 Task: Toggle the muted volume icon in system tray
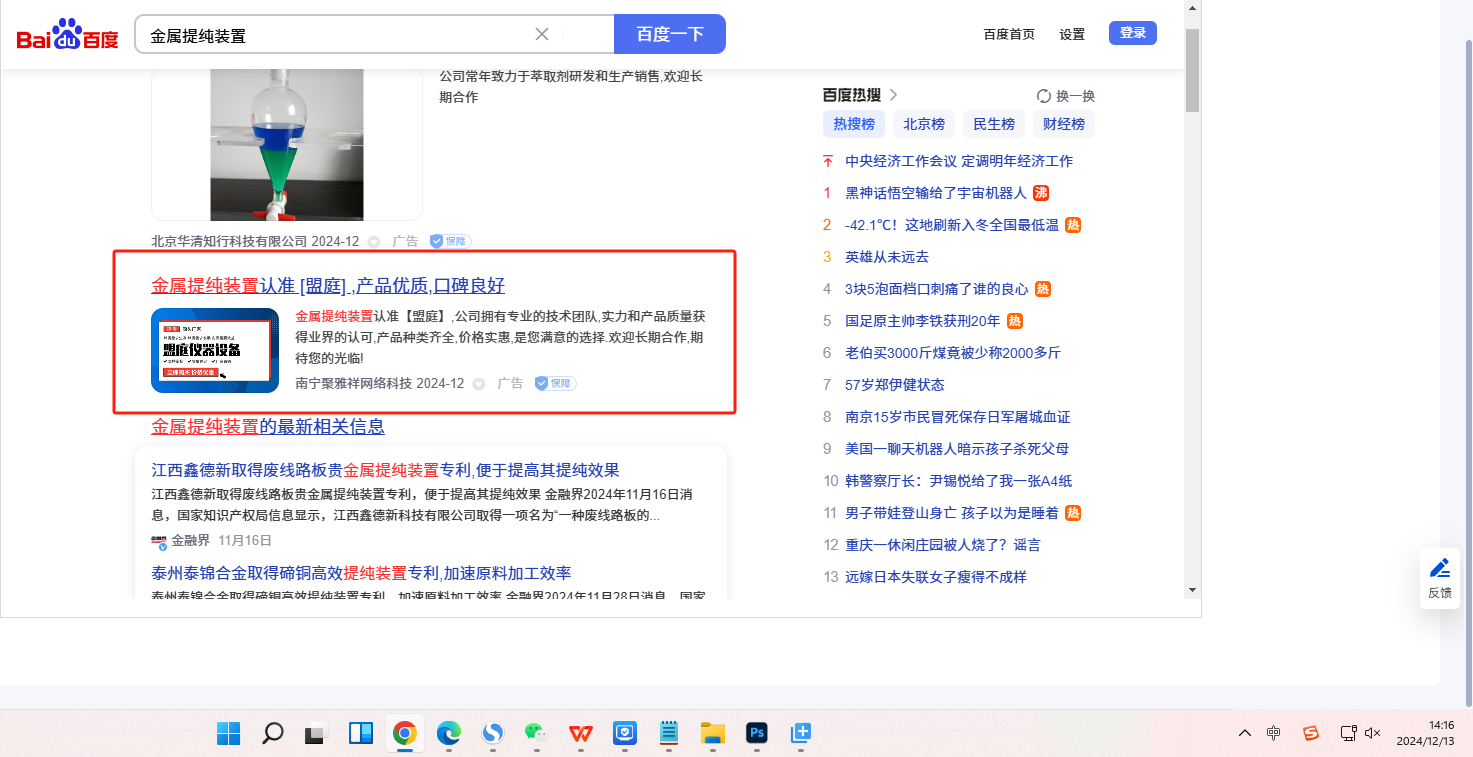(1372, 733)
